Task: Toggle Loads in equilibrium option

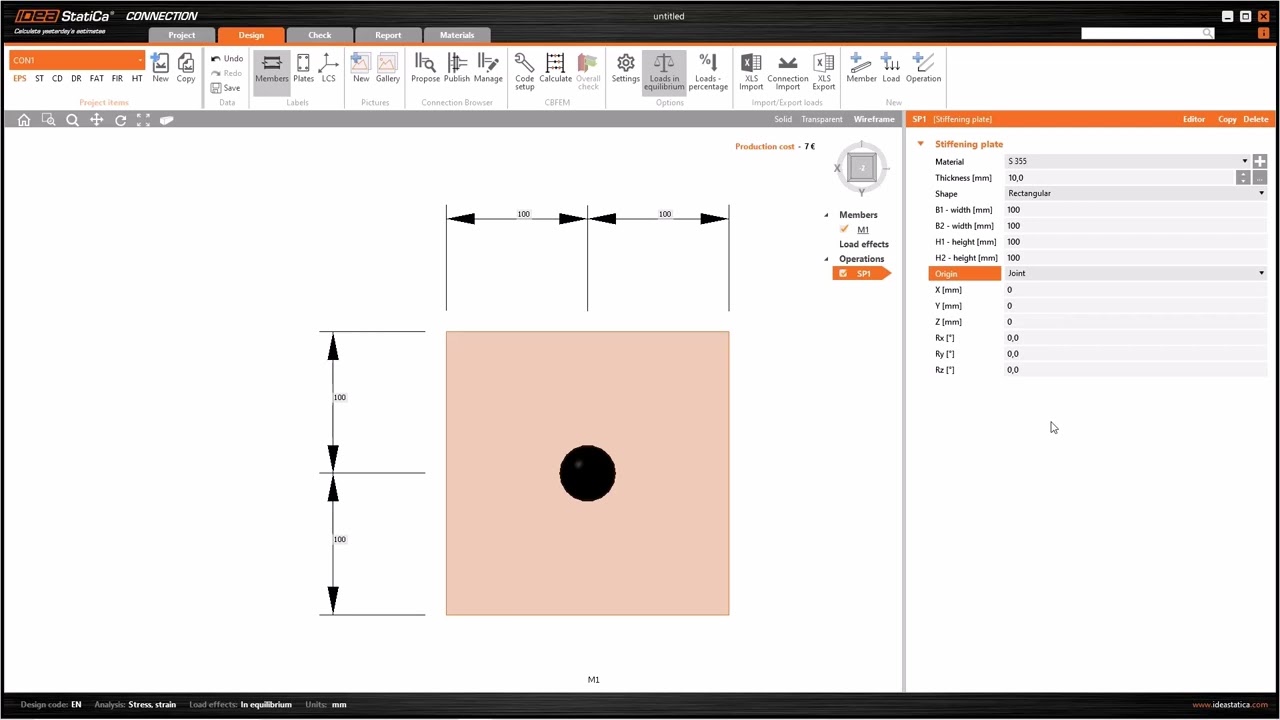Action: 664,71
